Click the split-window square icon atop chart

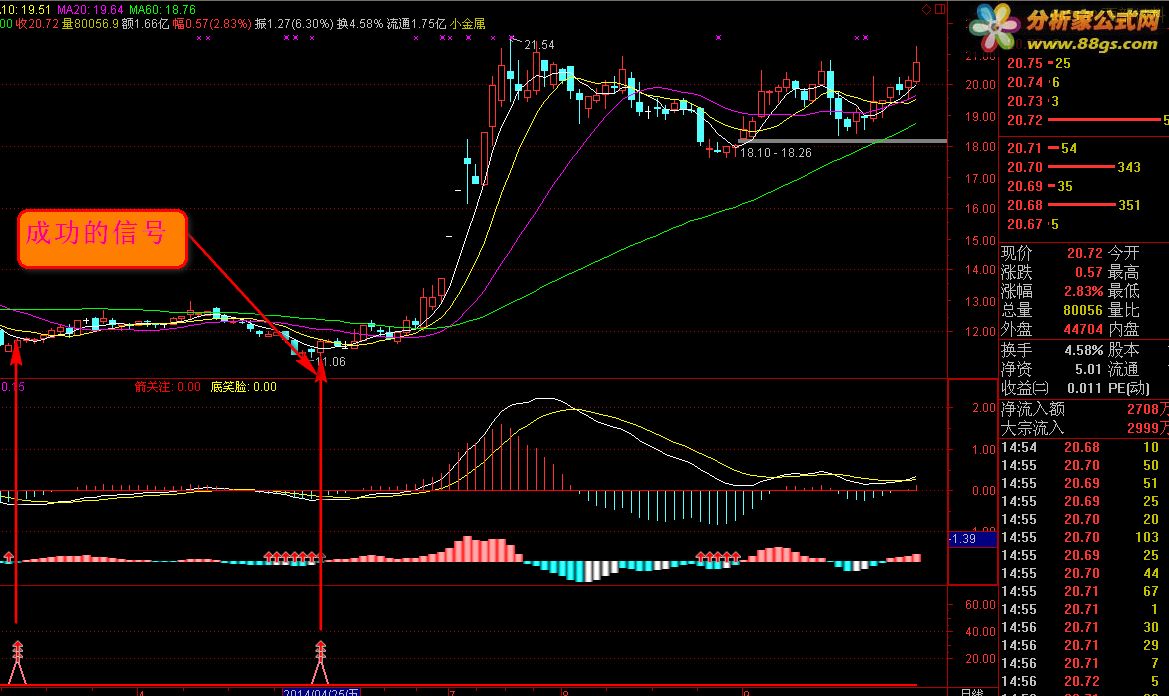[x=940, y=9]
